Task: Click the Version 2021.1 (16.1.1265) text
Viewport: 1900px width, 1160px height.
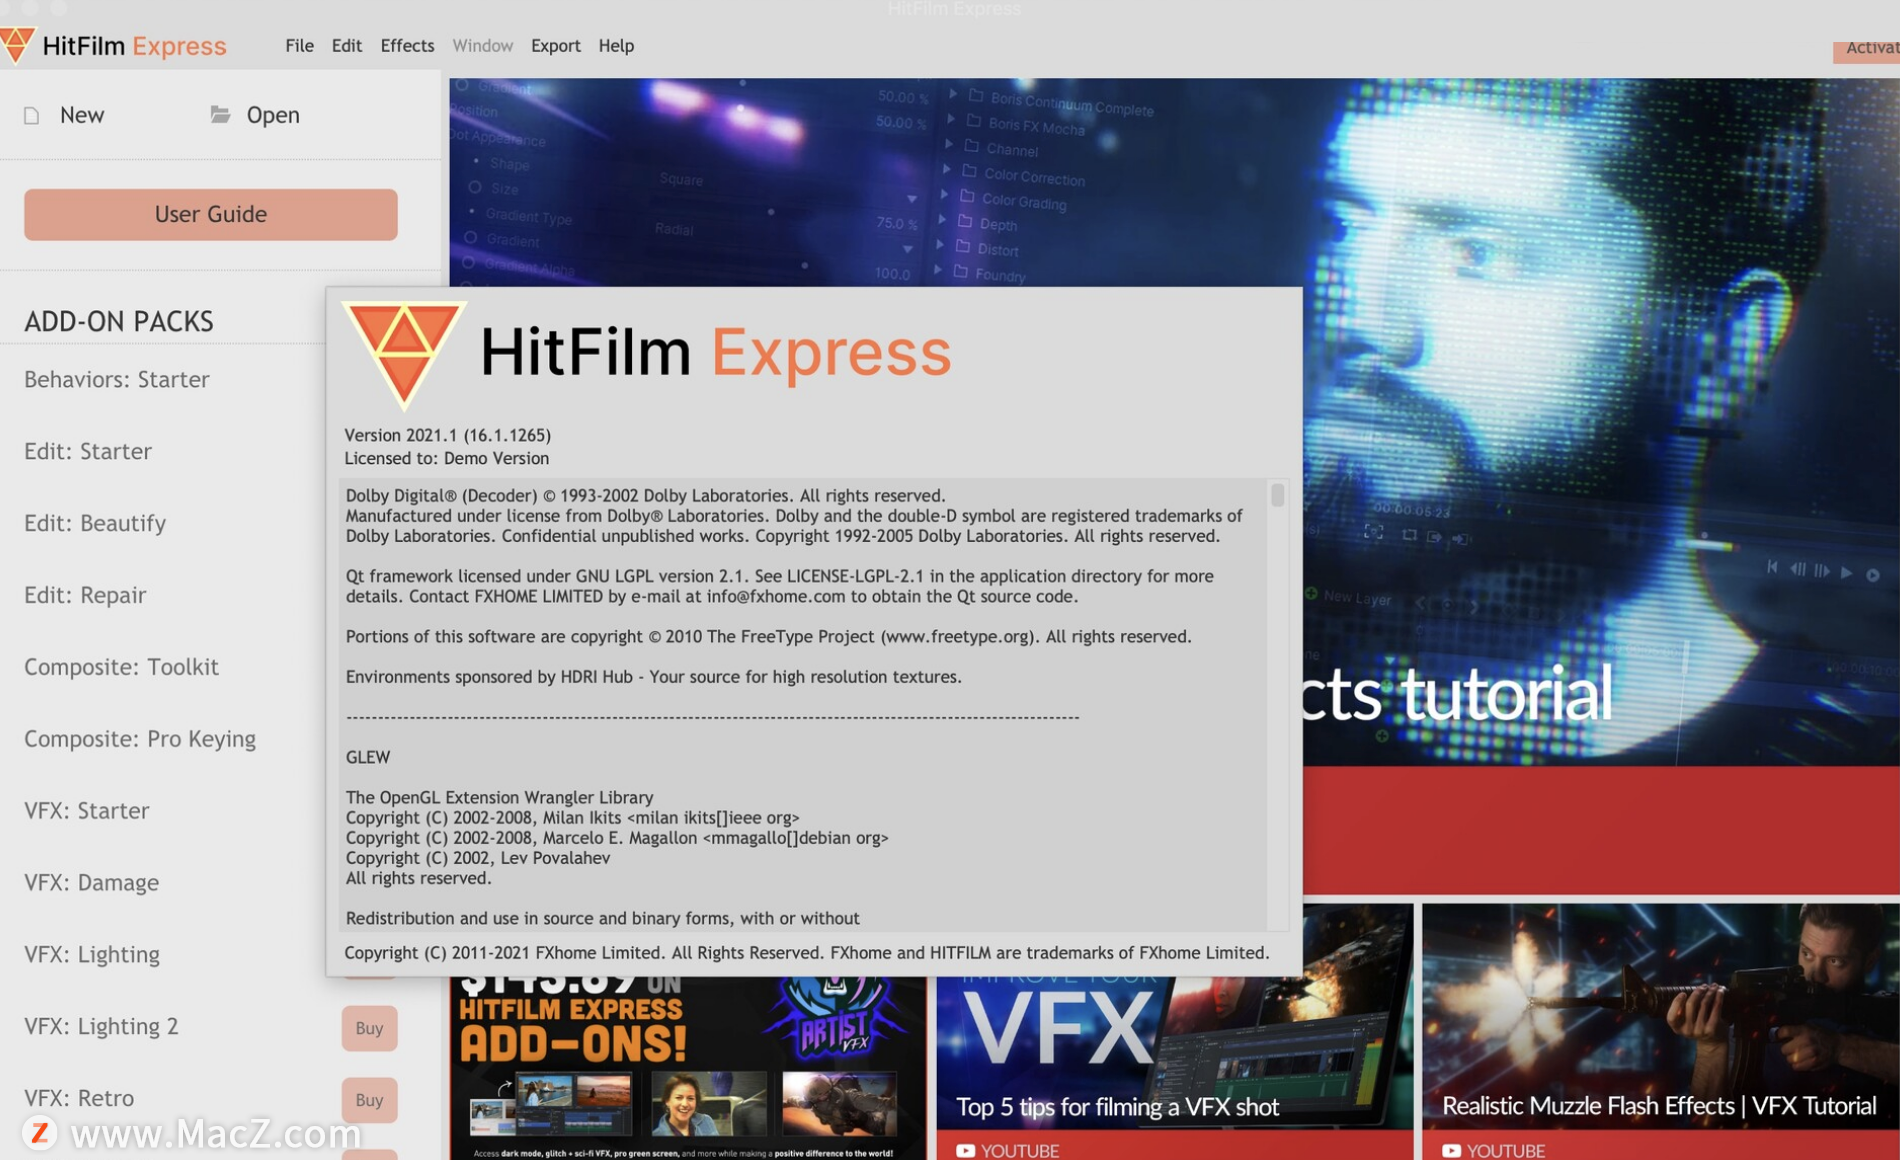Action: (448, 435)
